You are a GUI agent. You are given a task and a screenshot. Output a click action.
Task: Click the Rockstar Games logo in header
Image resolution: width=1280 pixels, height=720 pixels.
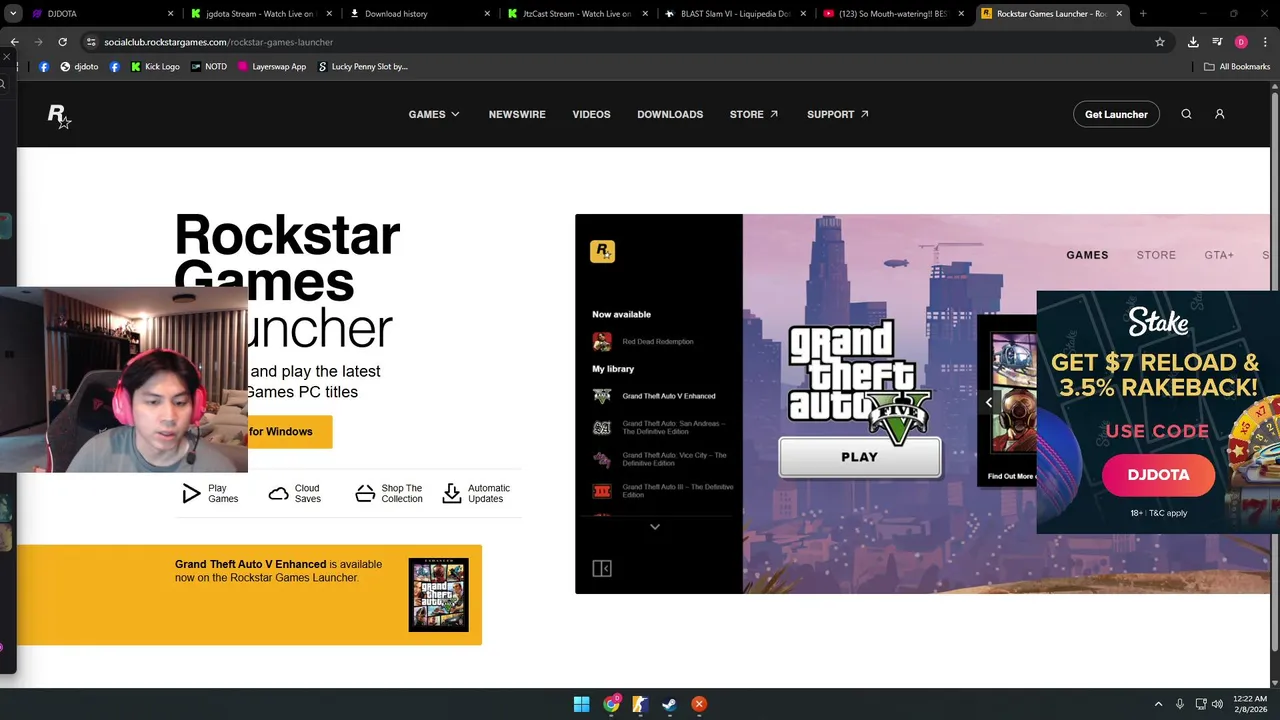(59, 116)
